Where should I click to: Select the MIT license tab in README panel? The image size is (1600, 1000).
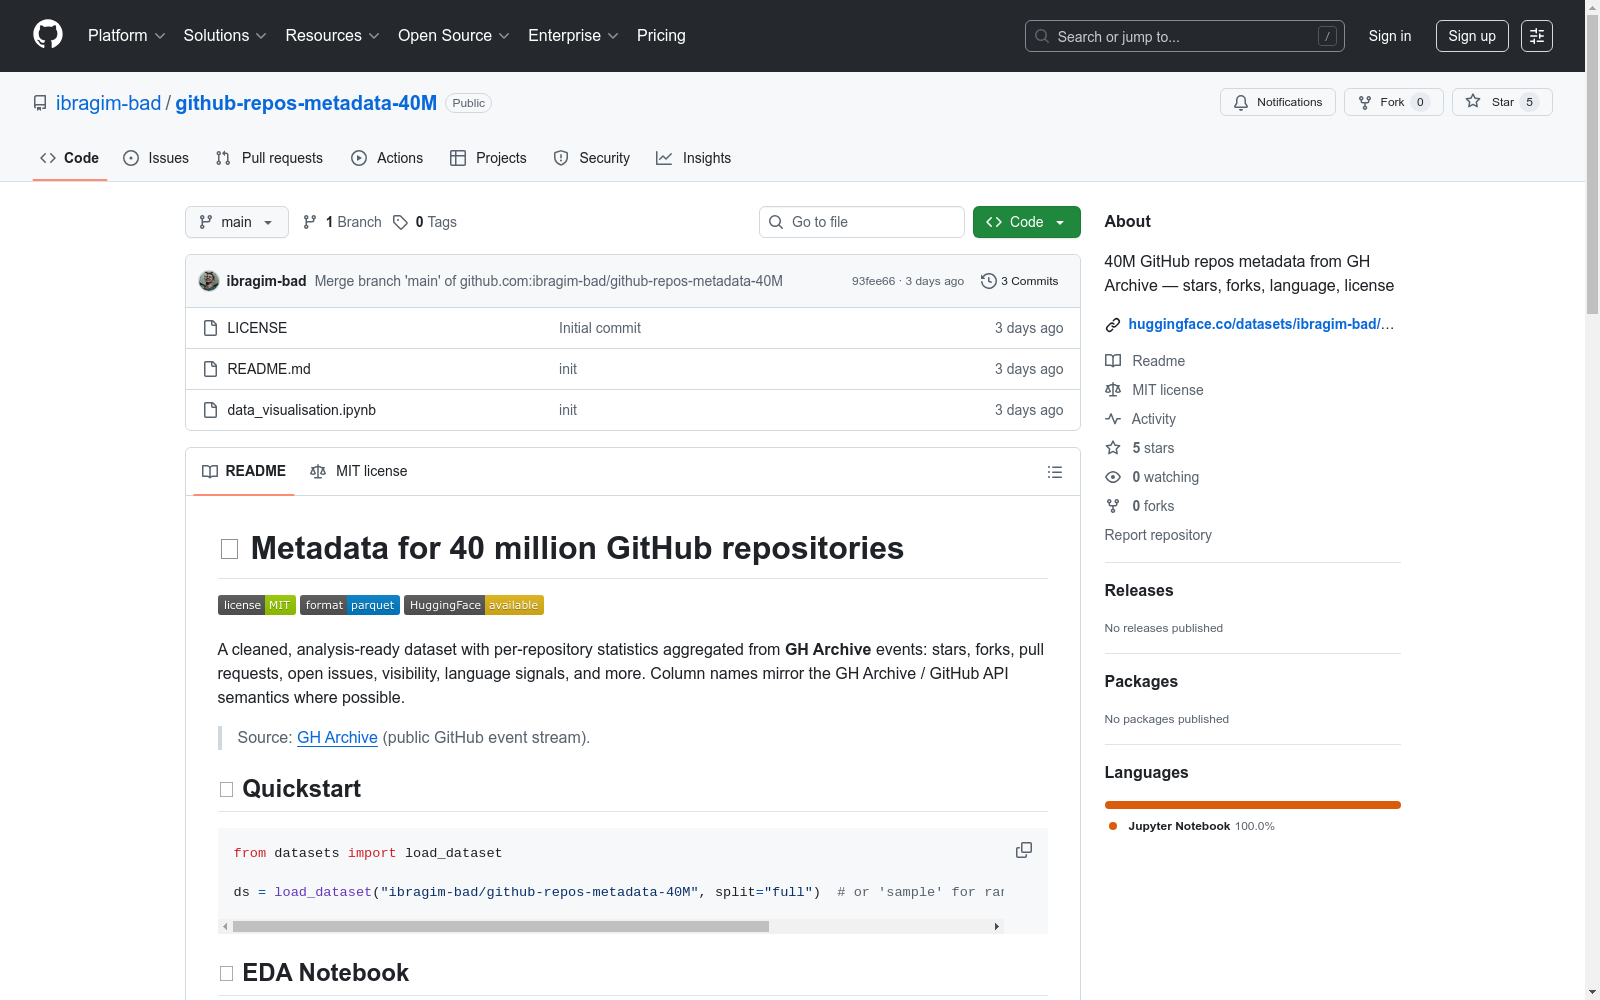pyautogui.click(x=359, y=471)
